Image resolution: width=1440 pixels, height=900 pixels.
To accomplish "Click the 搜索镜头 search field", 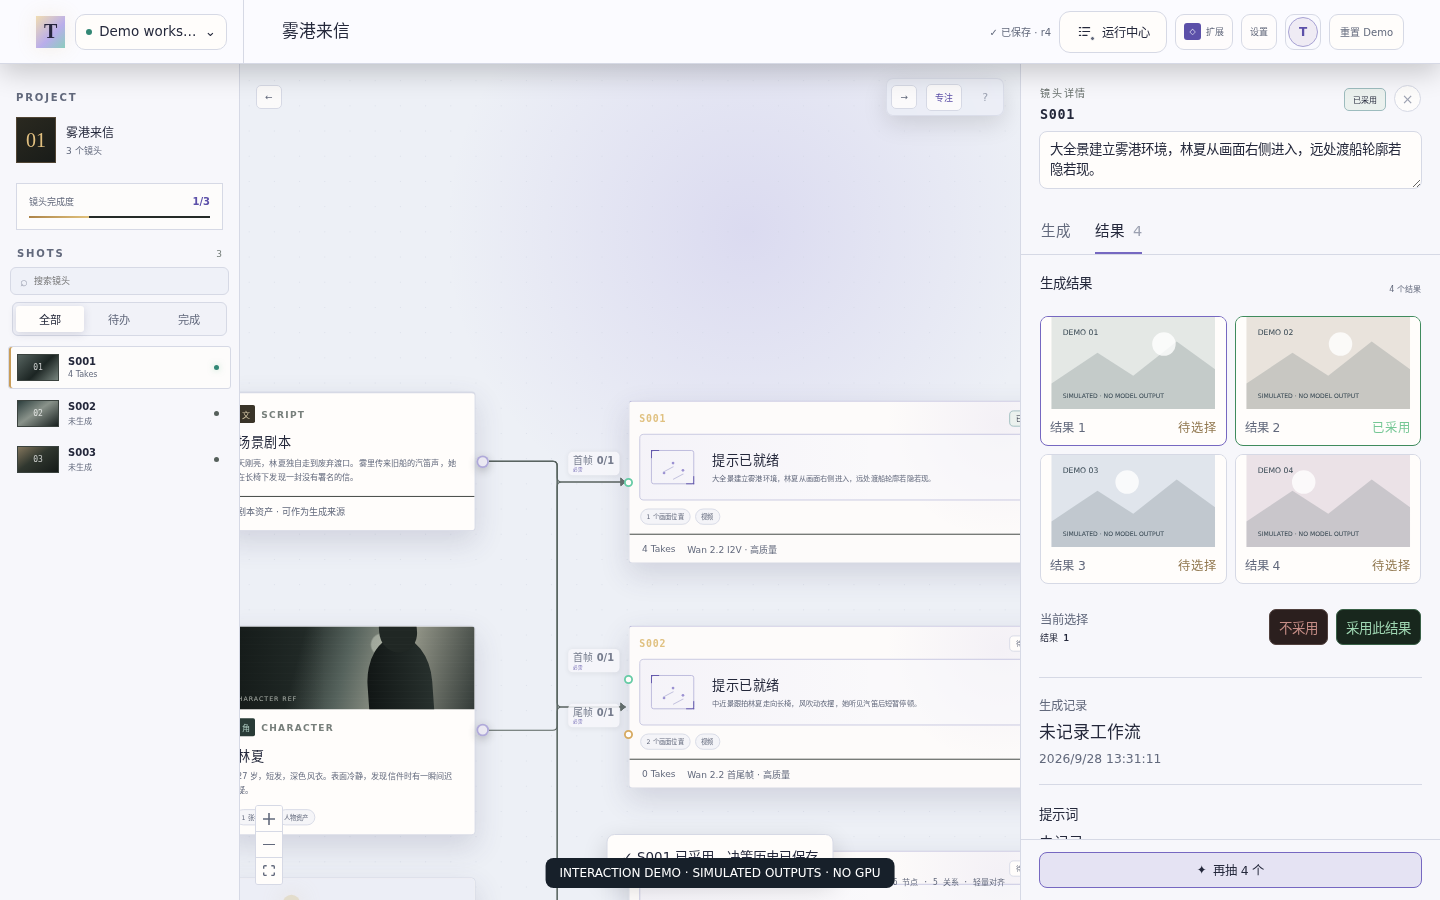I will (x=119, y=281).
